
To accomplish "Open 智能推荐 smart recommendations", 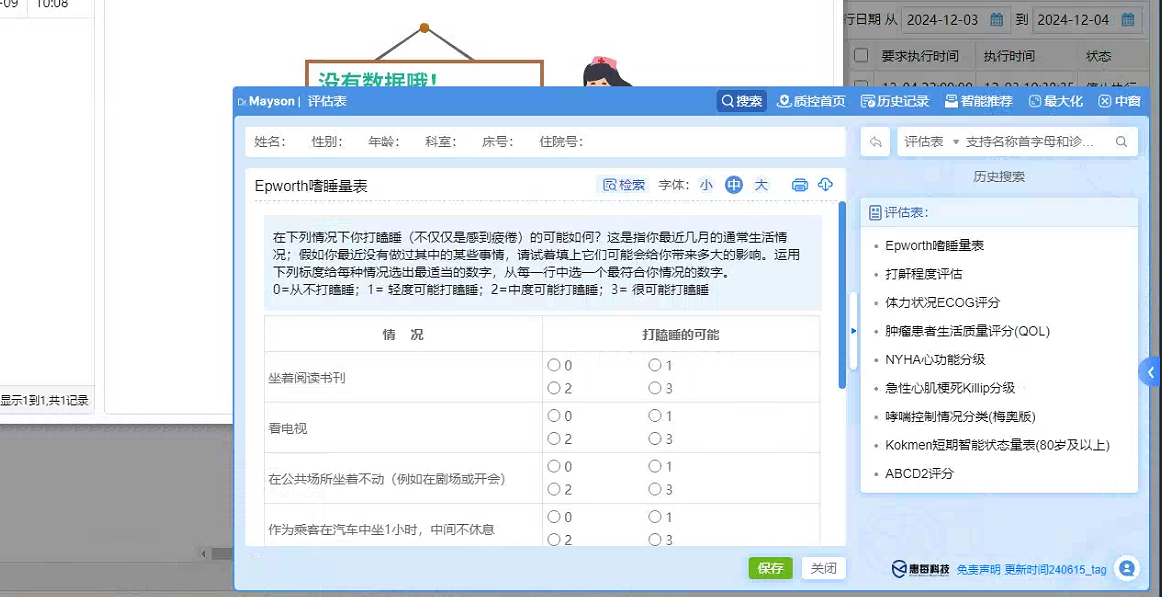I will [978, 101].
